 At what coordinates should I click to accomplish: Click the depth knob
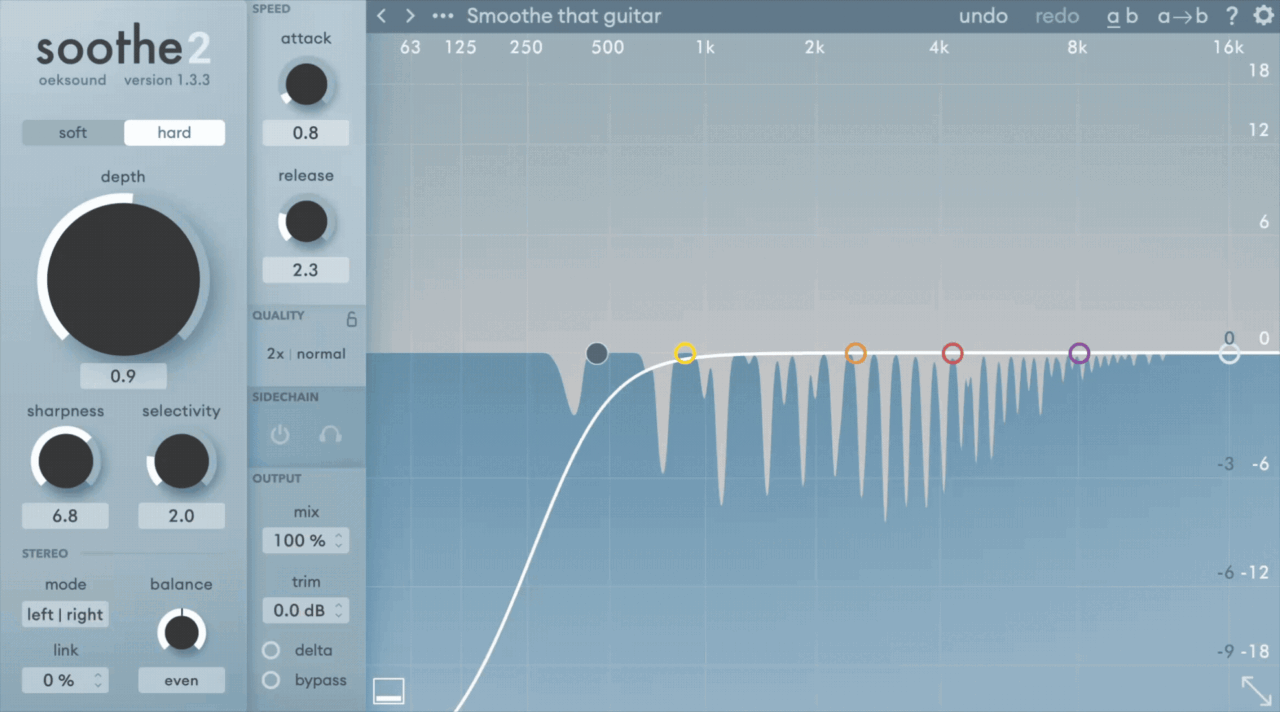pos(123,279)
